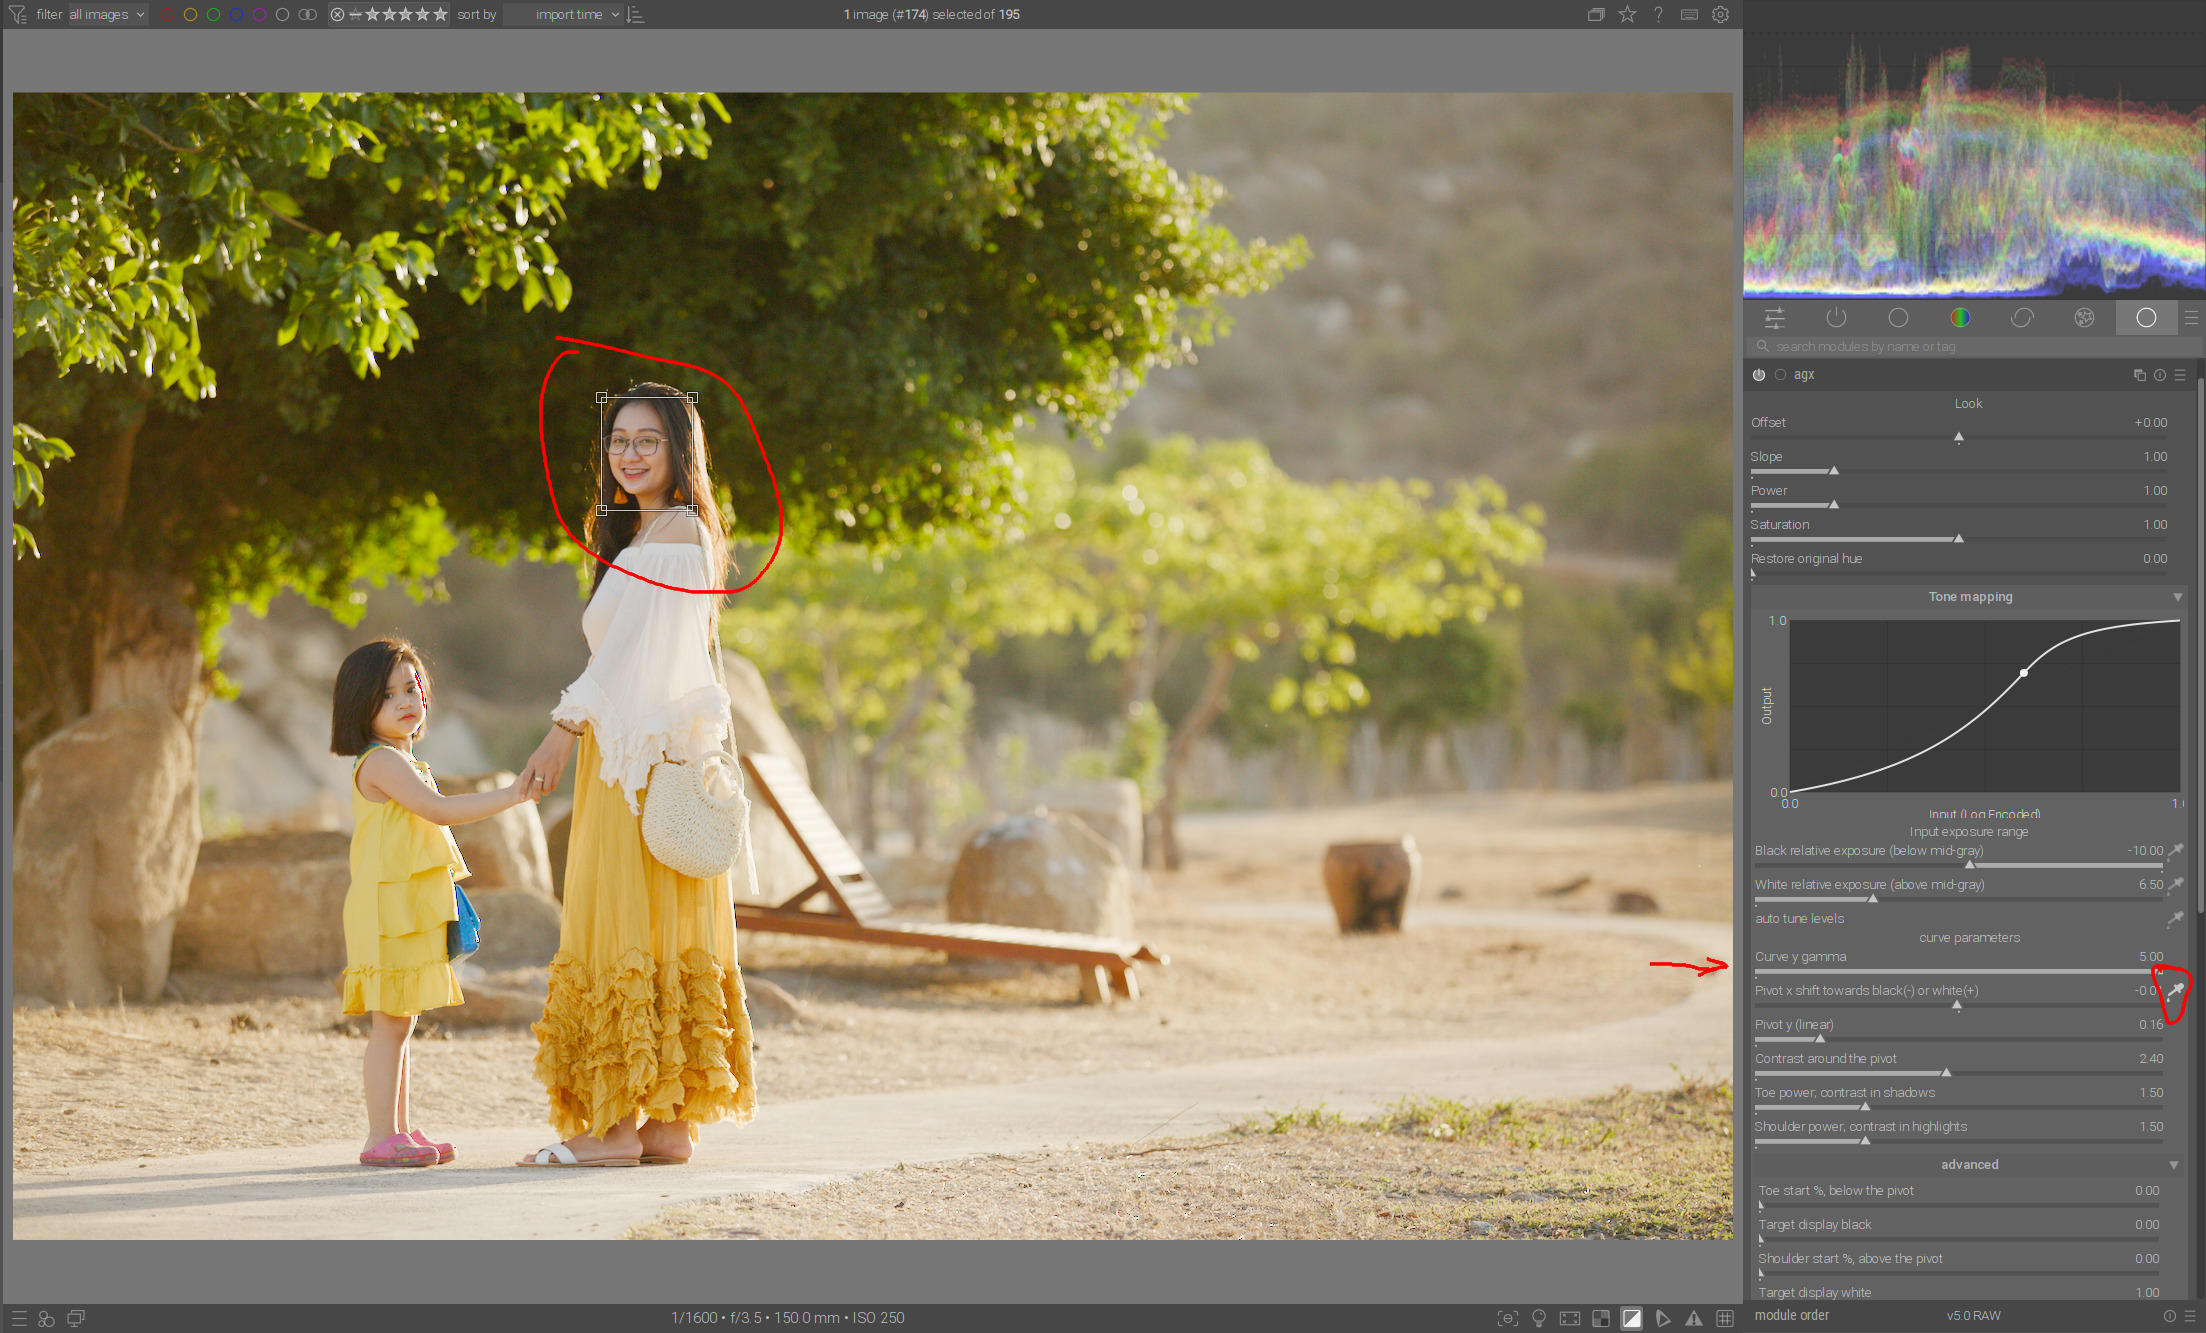2206x1333 pixels.
Task: Collapse the advanced section
Action: pos(2174,1165)
